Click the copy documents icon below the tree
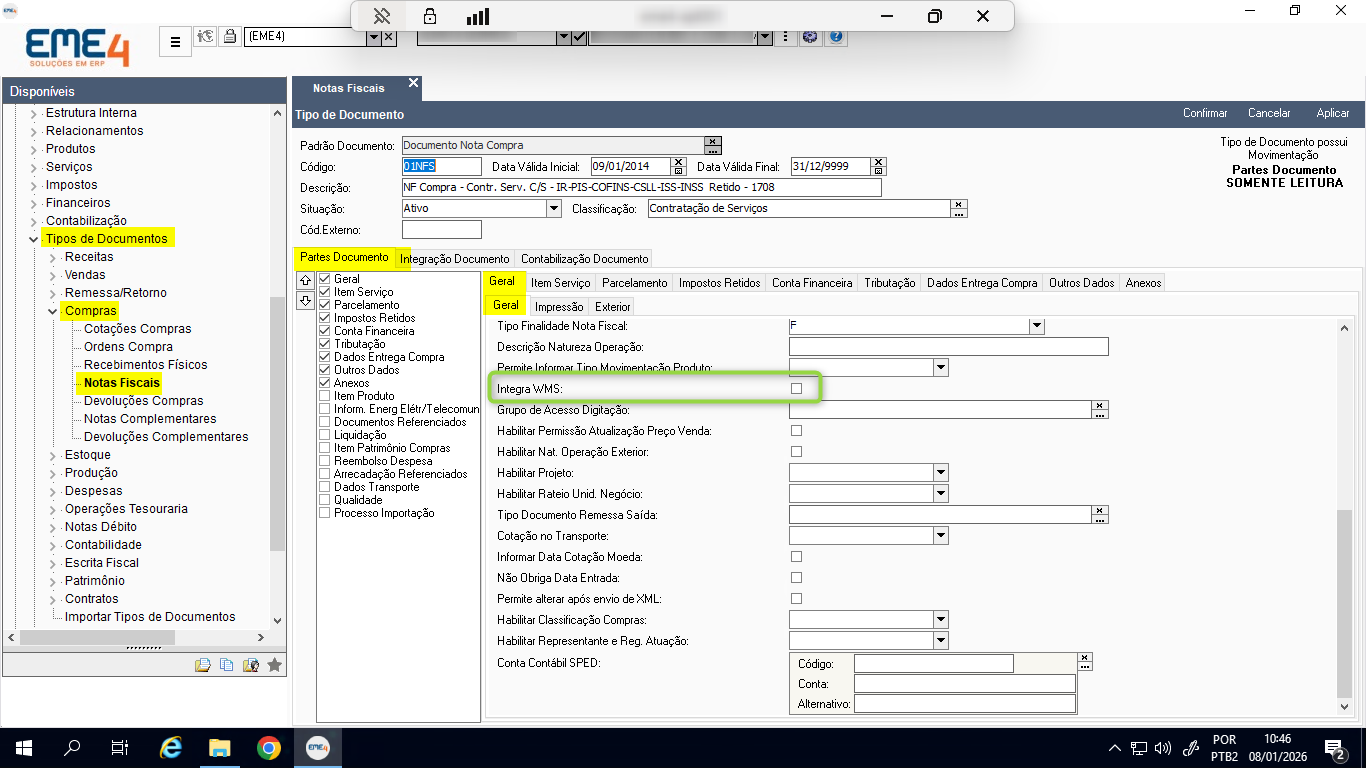Image resolution: width=1366 pixels, height=768 pixels. point(227,665)
